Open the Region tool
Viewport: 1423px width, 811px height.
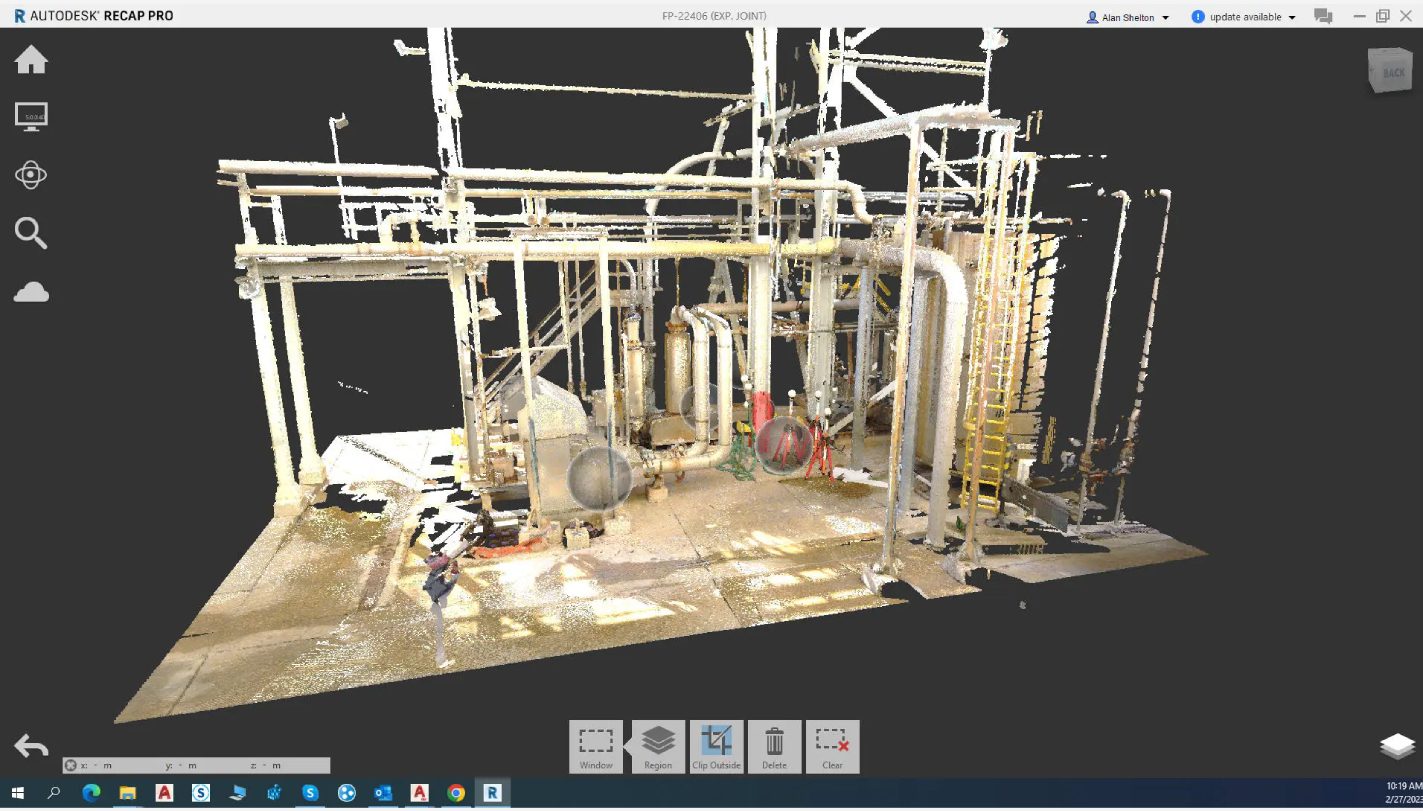coord(658,746)
